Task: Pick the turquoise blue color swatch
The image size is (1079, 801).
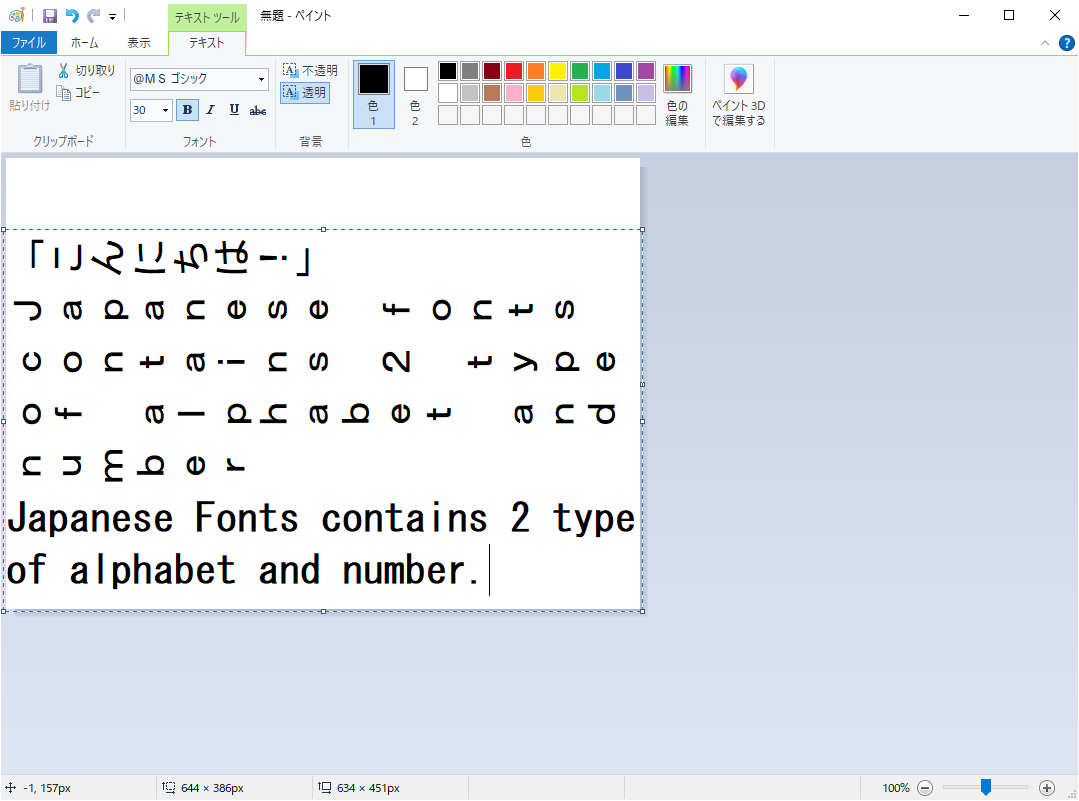Action: pos(602,71)
